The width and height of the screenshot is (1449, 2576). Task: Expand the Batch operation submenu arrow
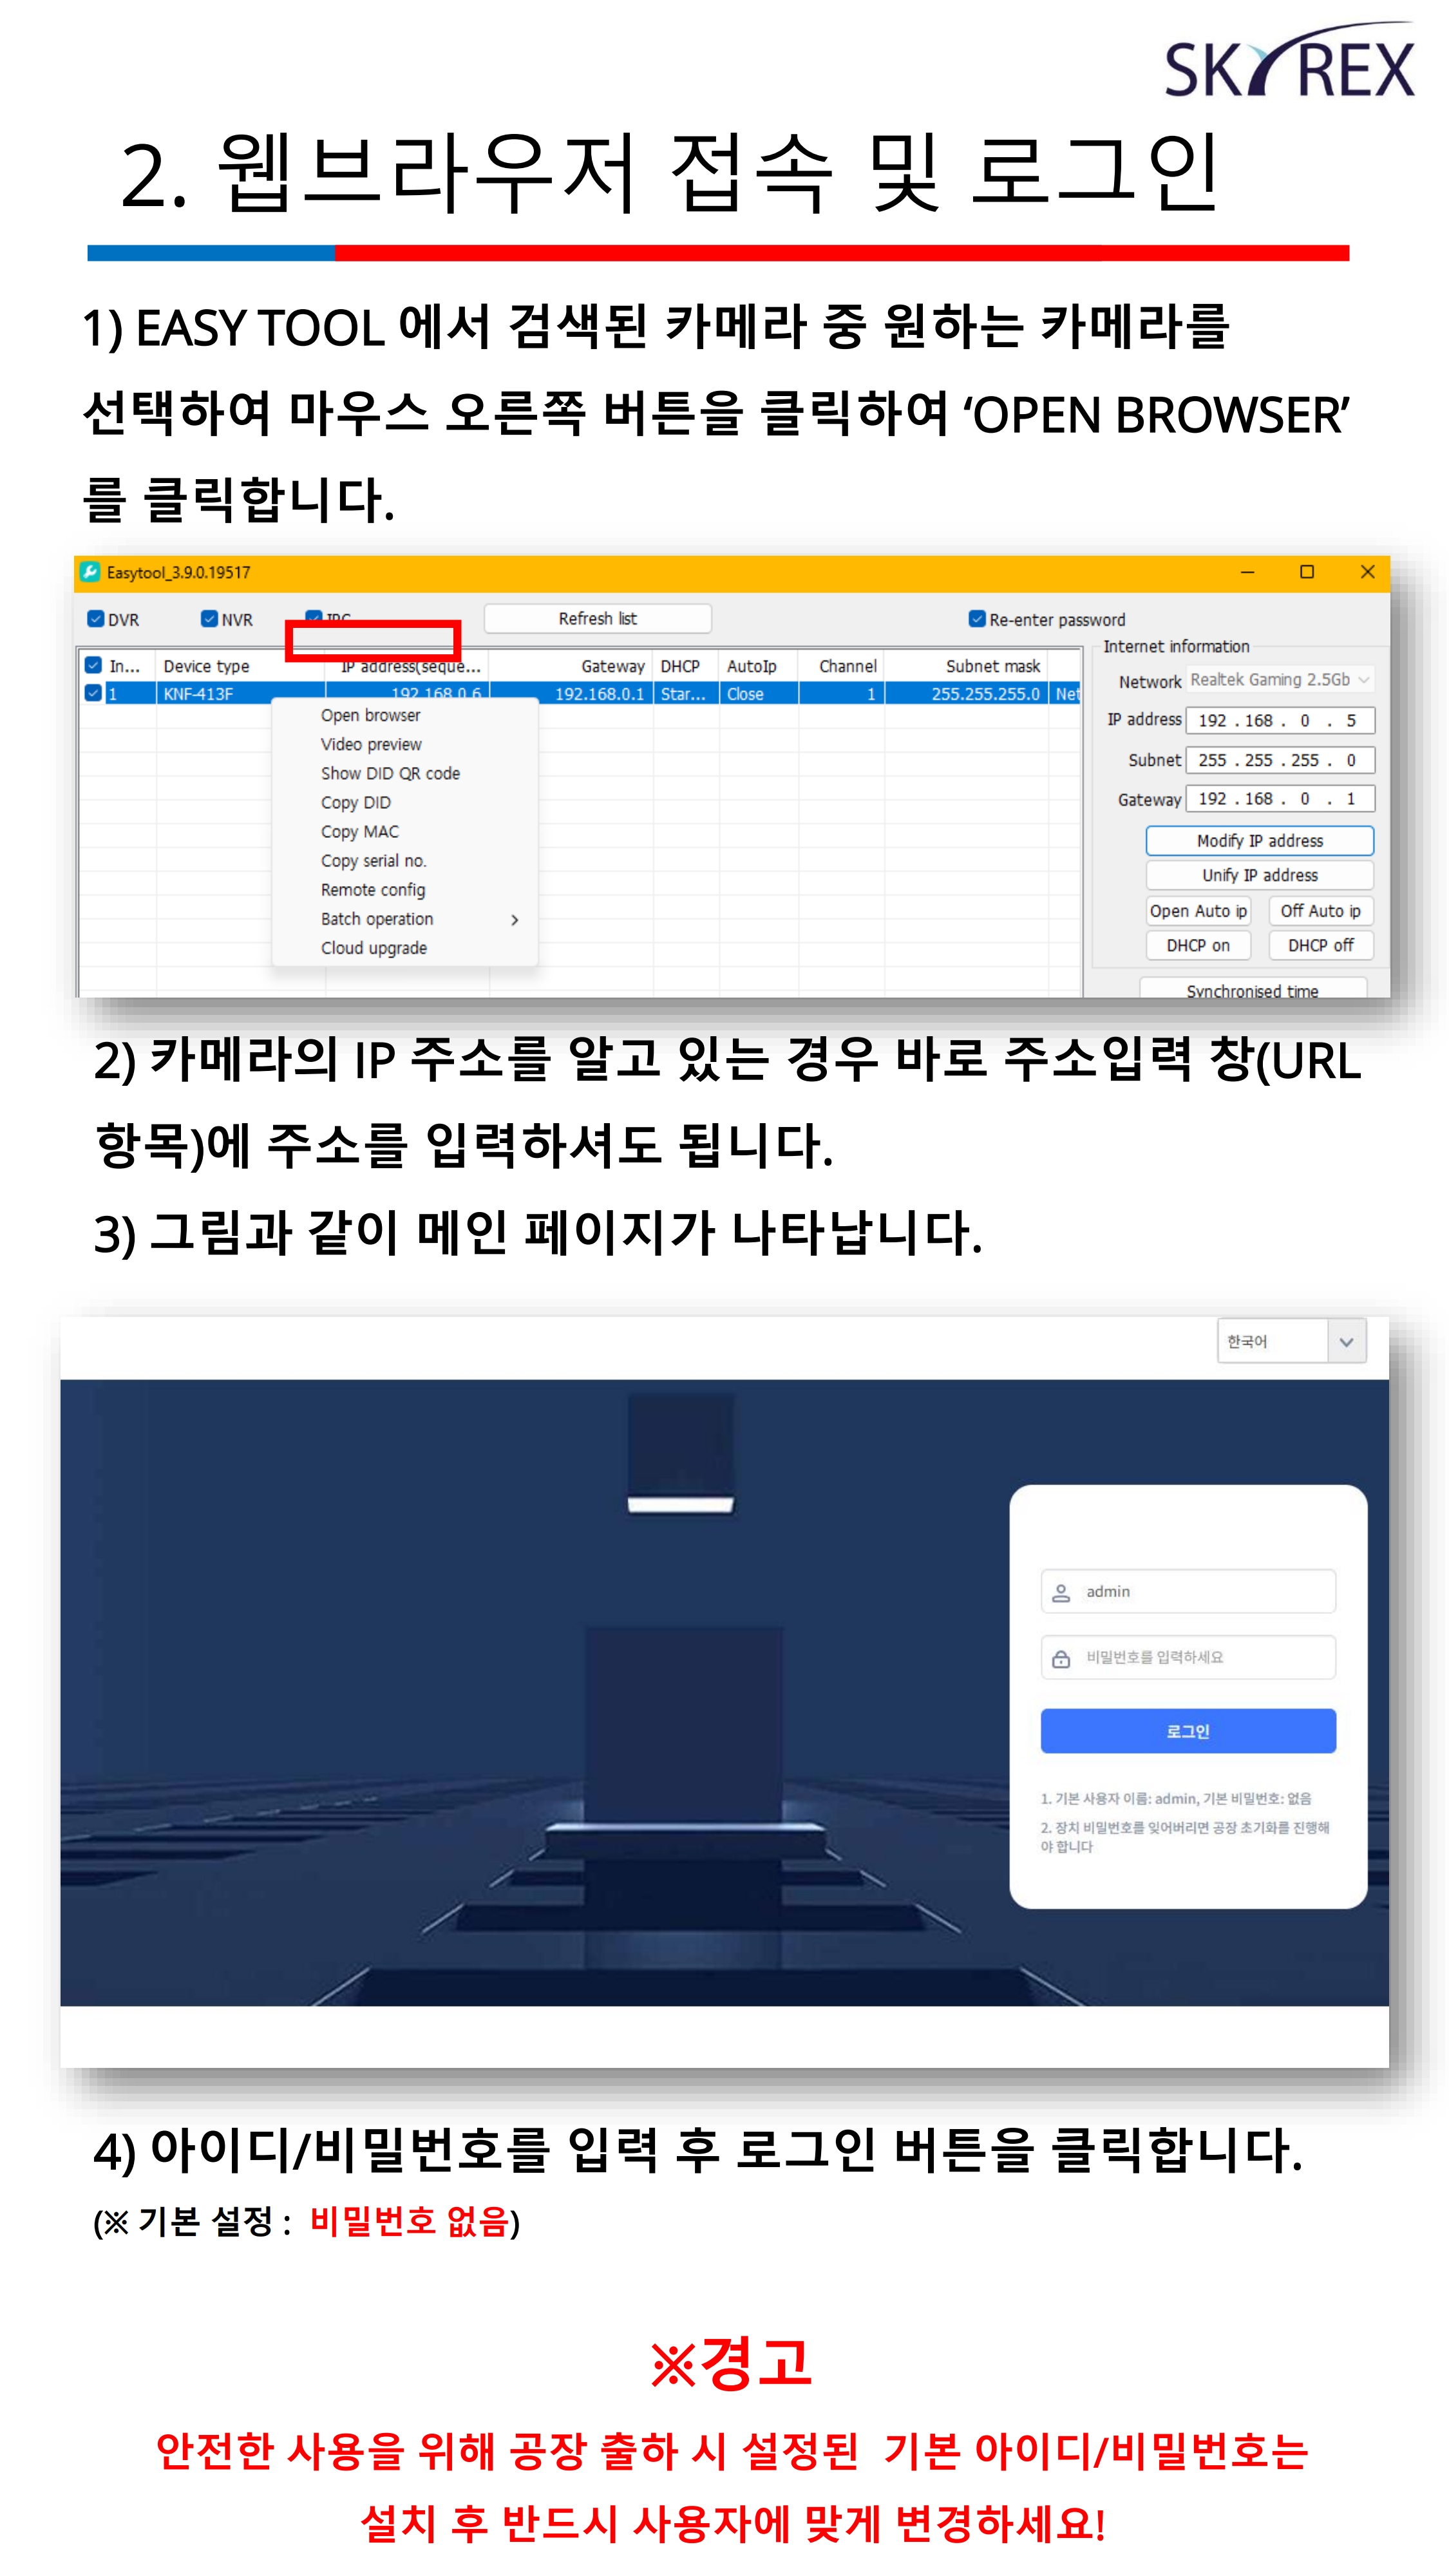point(514,920)
